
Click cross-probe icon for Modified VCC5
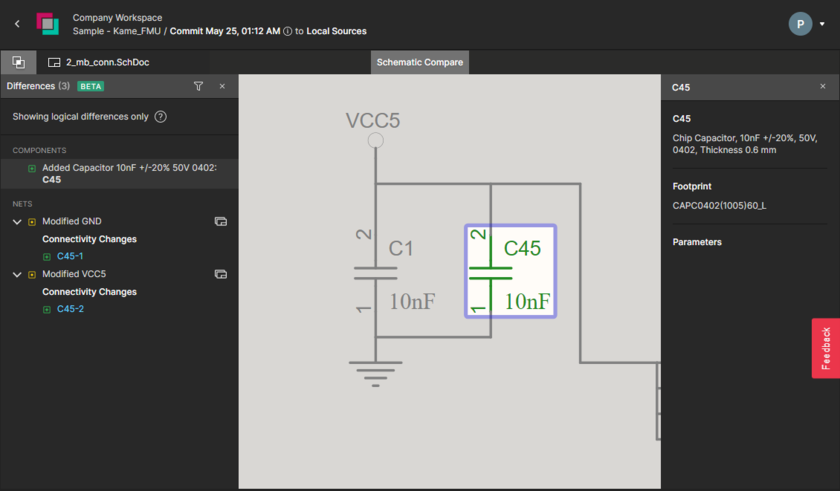(220, 274)
